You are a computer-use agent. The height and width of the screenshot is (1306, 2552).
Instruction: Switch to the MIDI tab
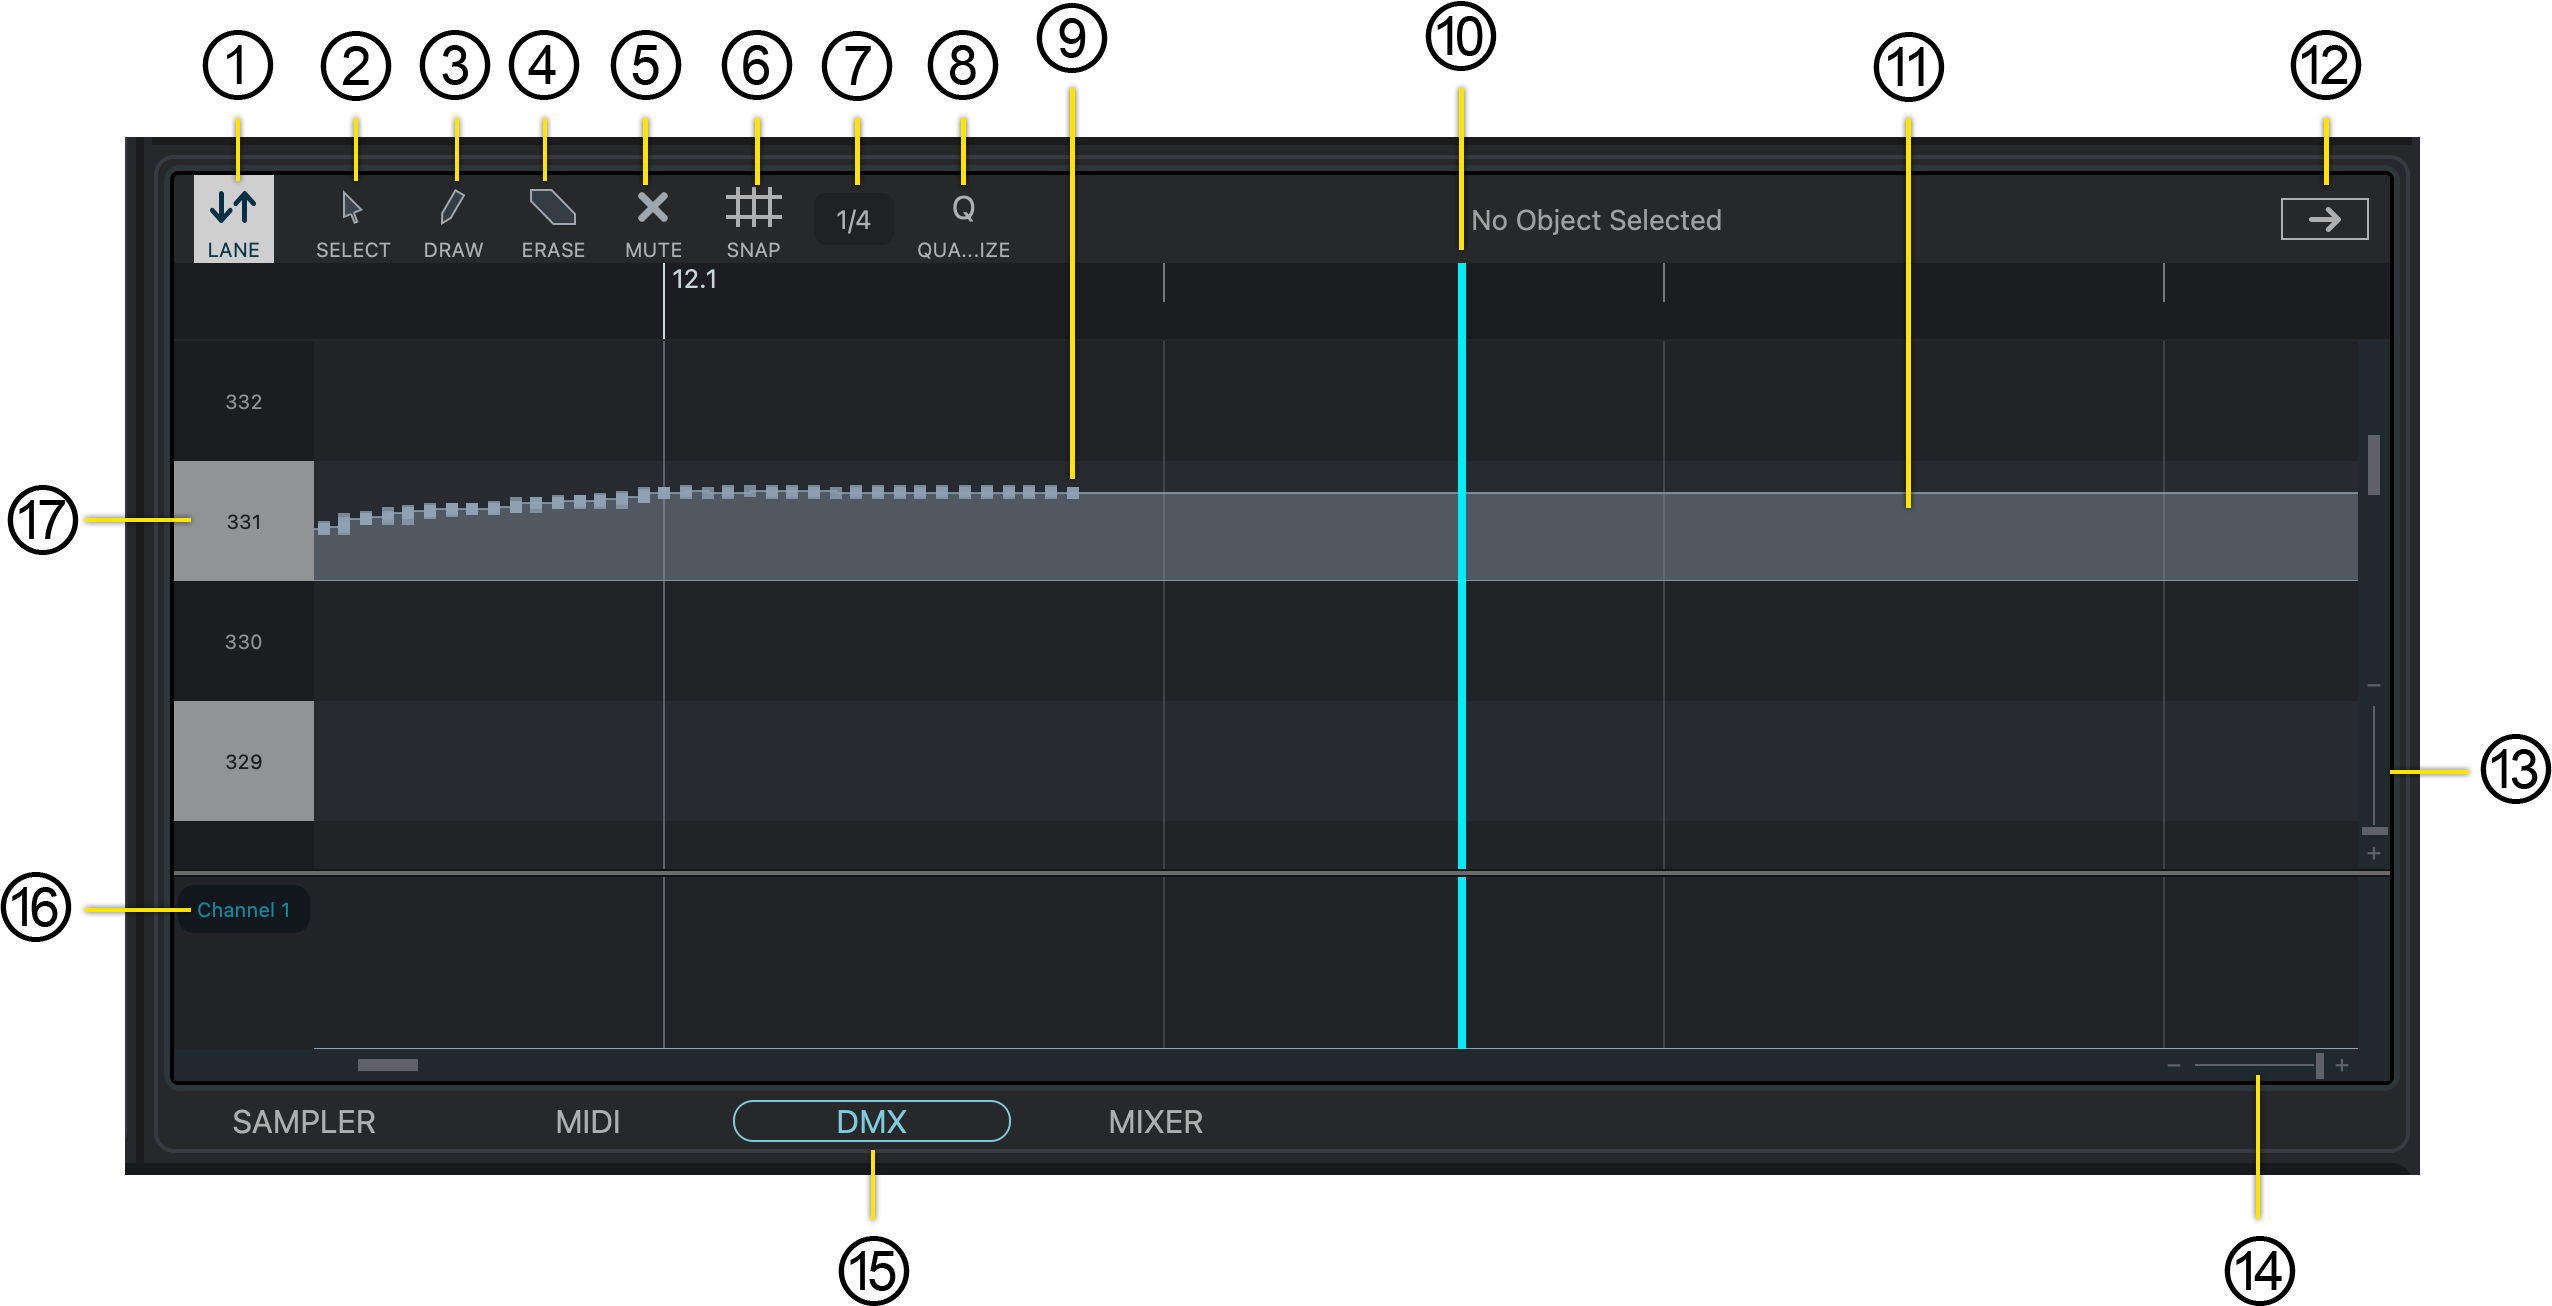(x=588, y=1122)
